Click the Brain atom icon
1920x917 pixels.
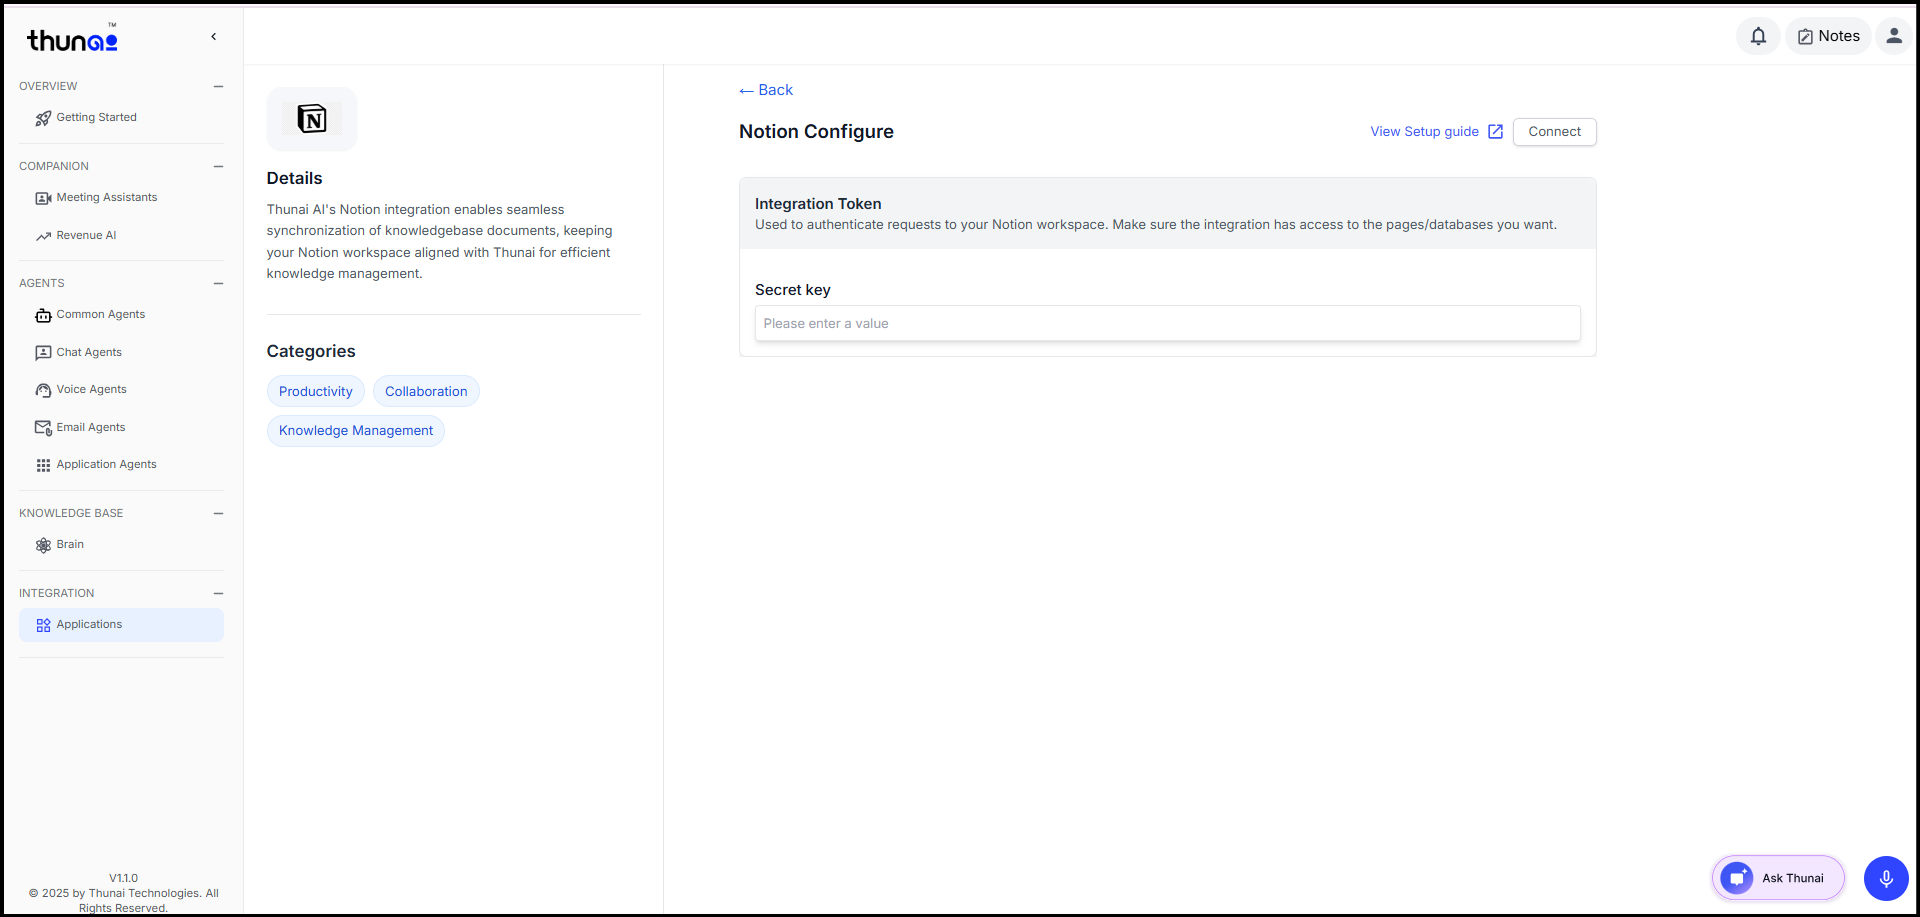click(43, 545)
